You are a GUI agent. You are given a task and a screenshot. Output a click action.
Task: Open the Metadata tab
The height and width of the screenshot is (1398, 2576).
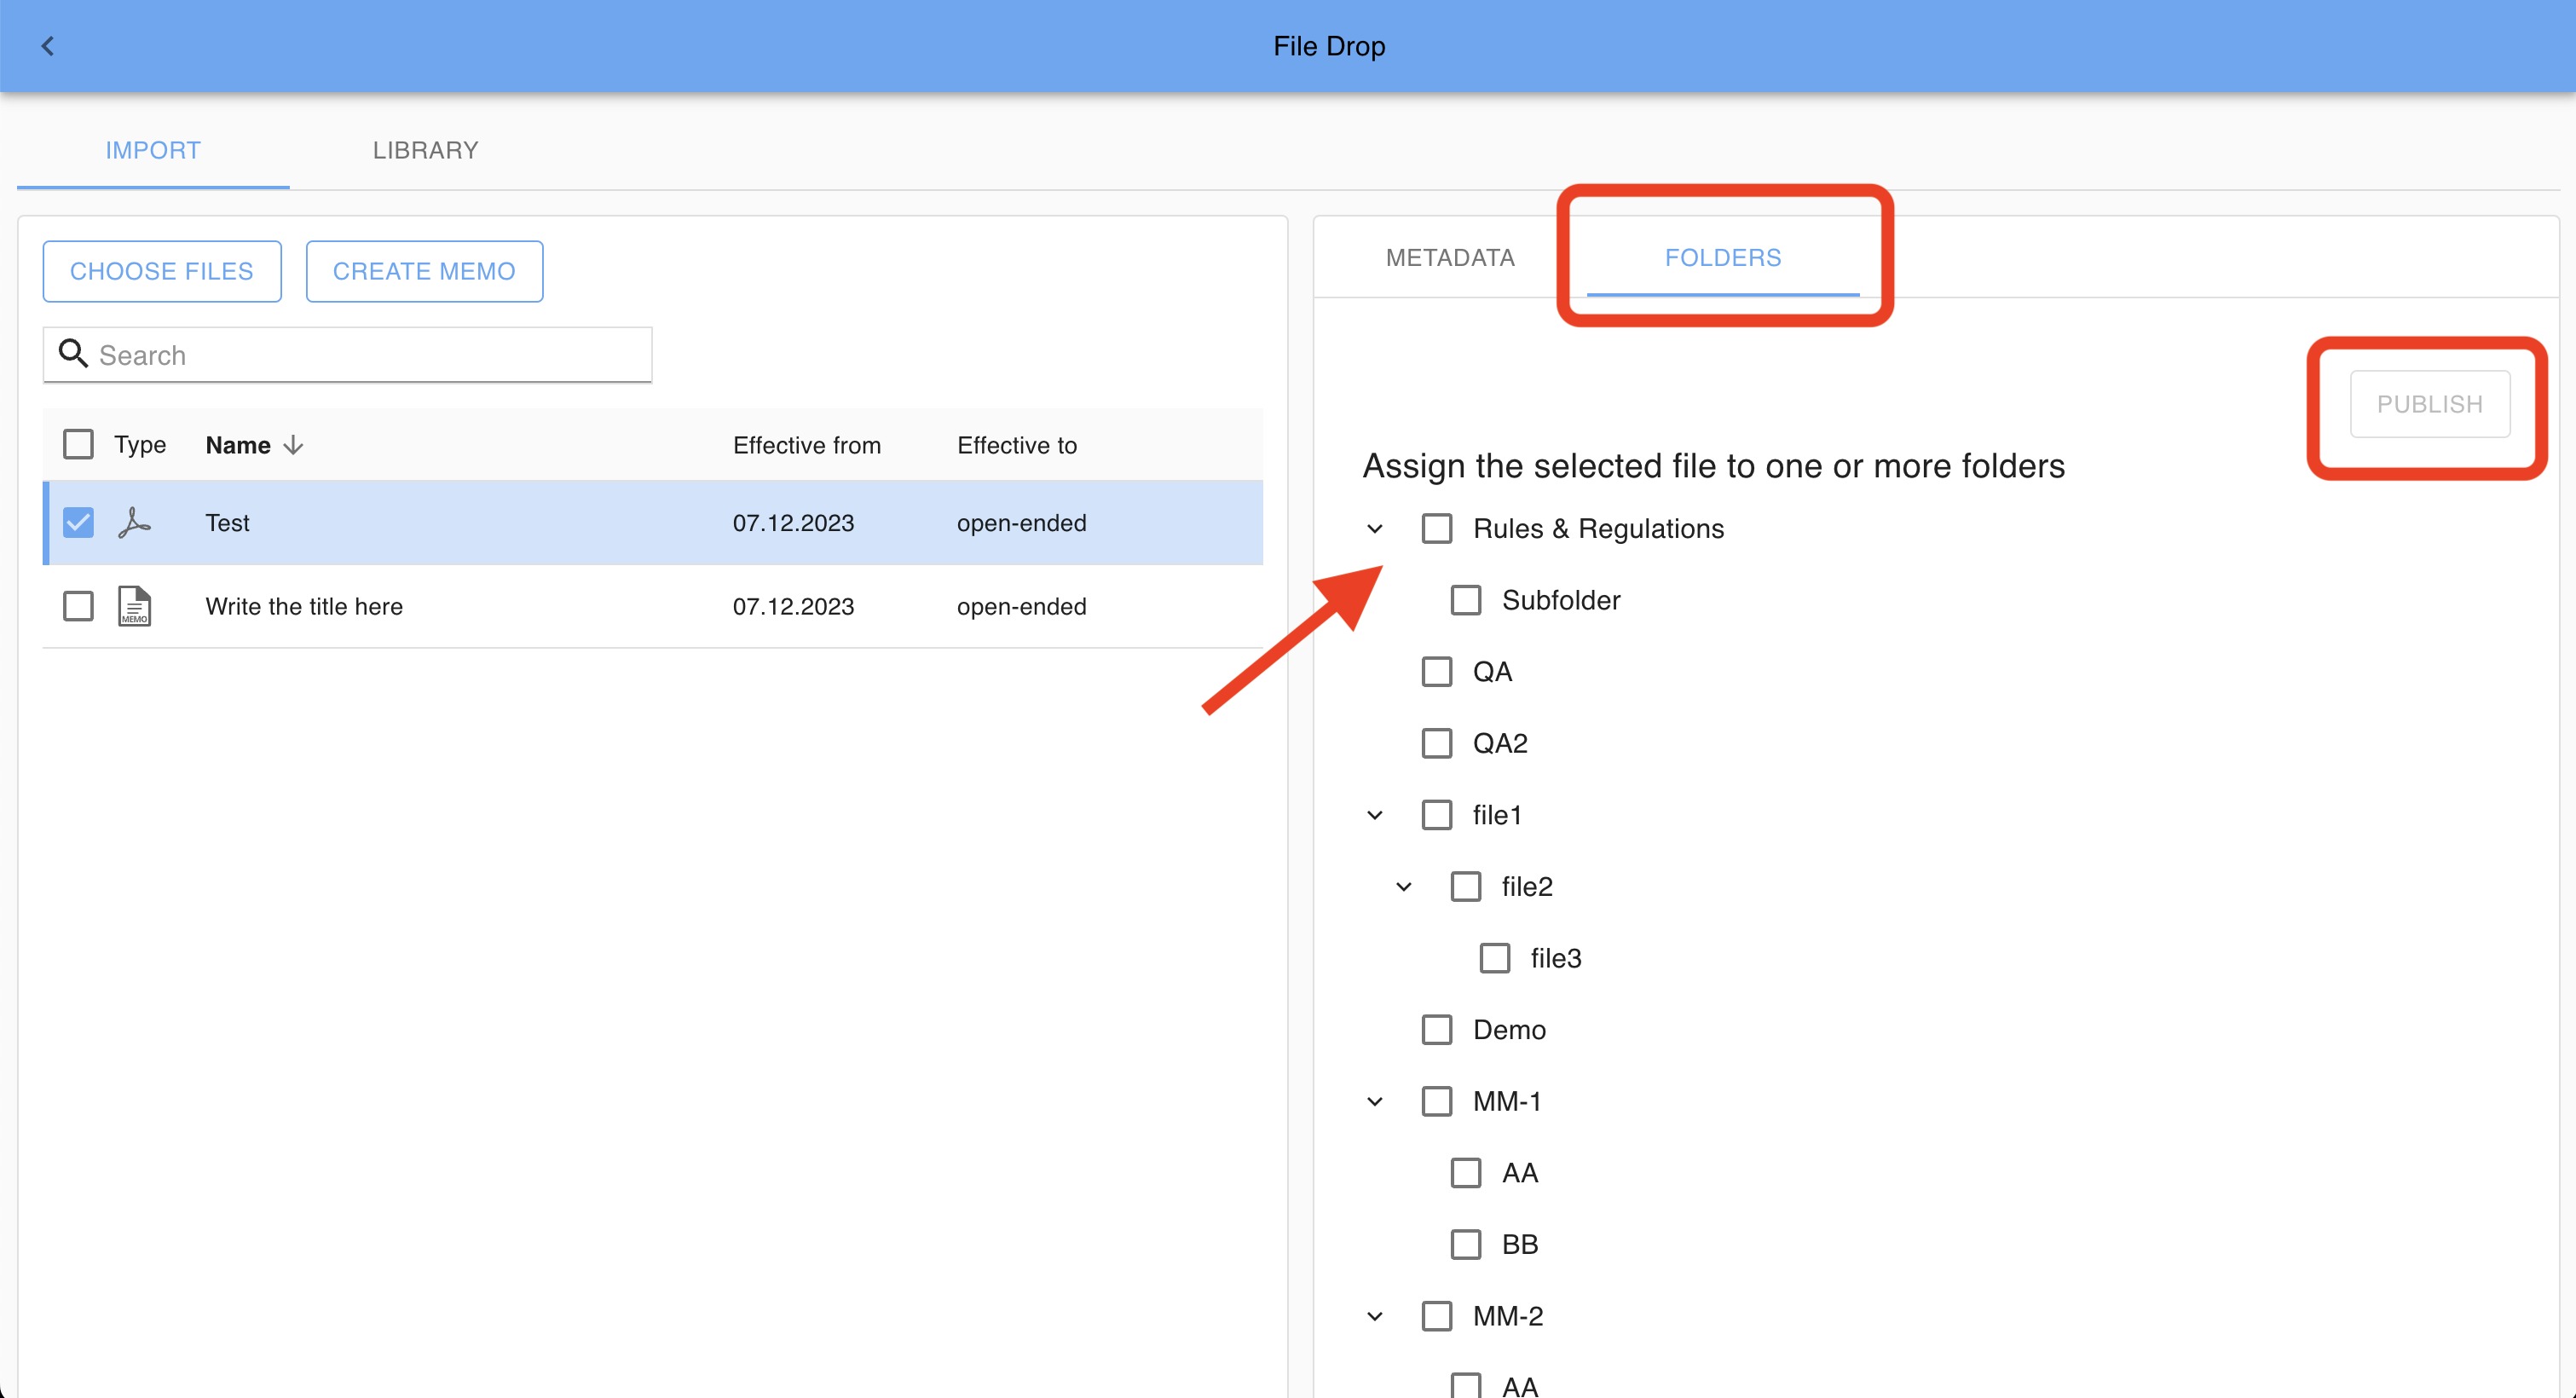(1450, 258)
